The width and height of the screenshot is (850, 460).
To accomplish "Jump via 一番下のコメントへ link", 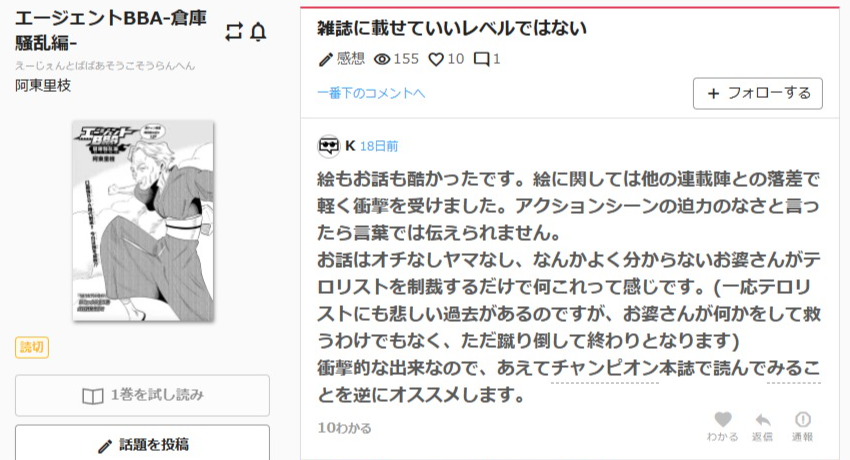I will click(x=371, y=93).
